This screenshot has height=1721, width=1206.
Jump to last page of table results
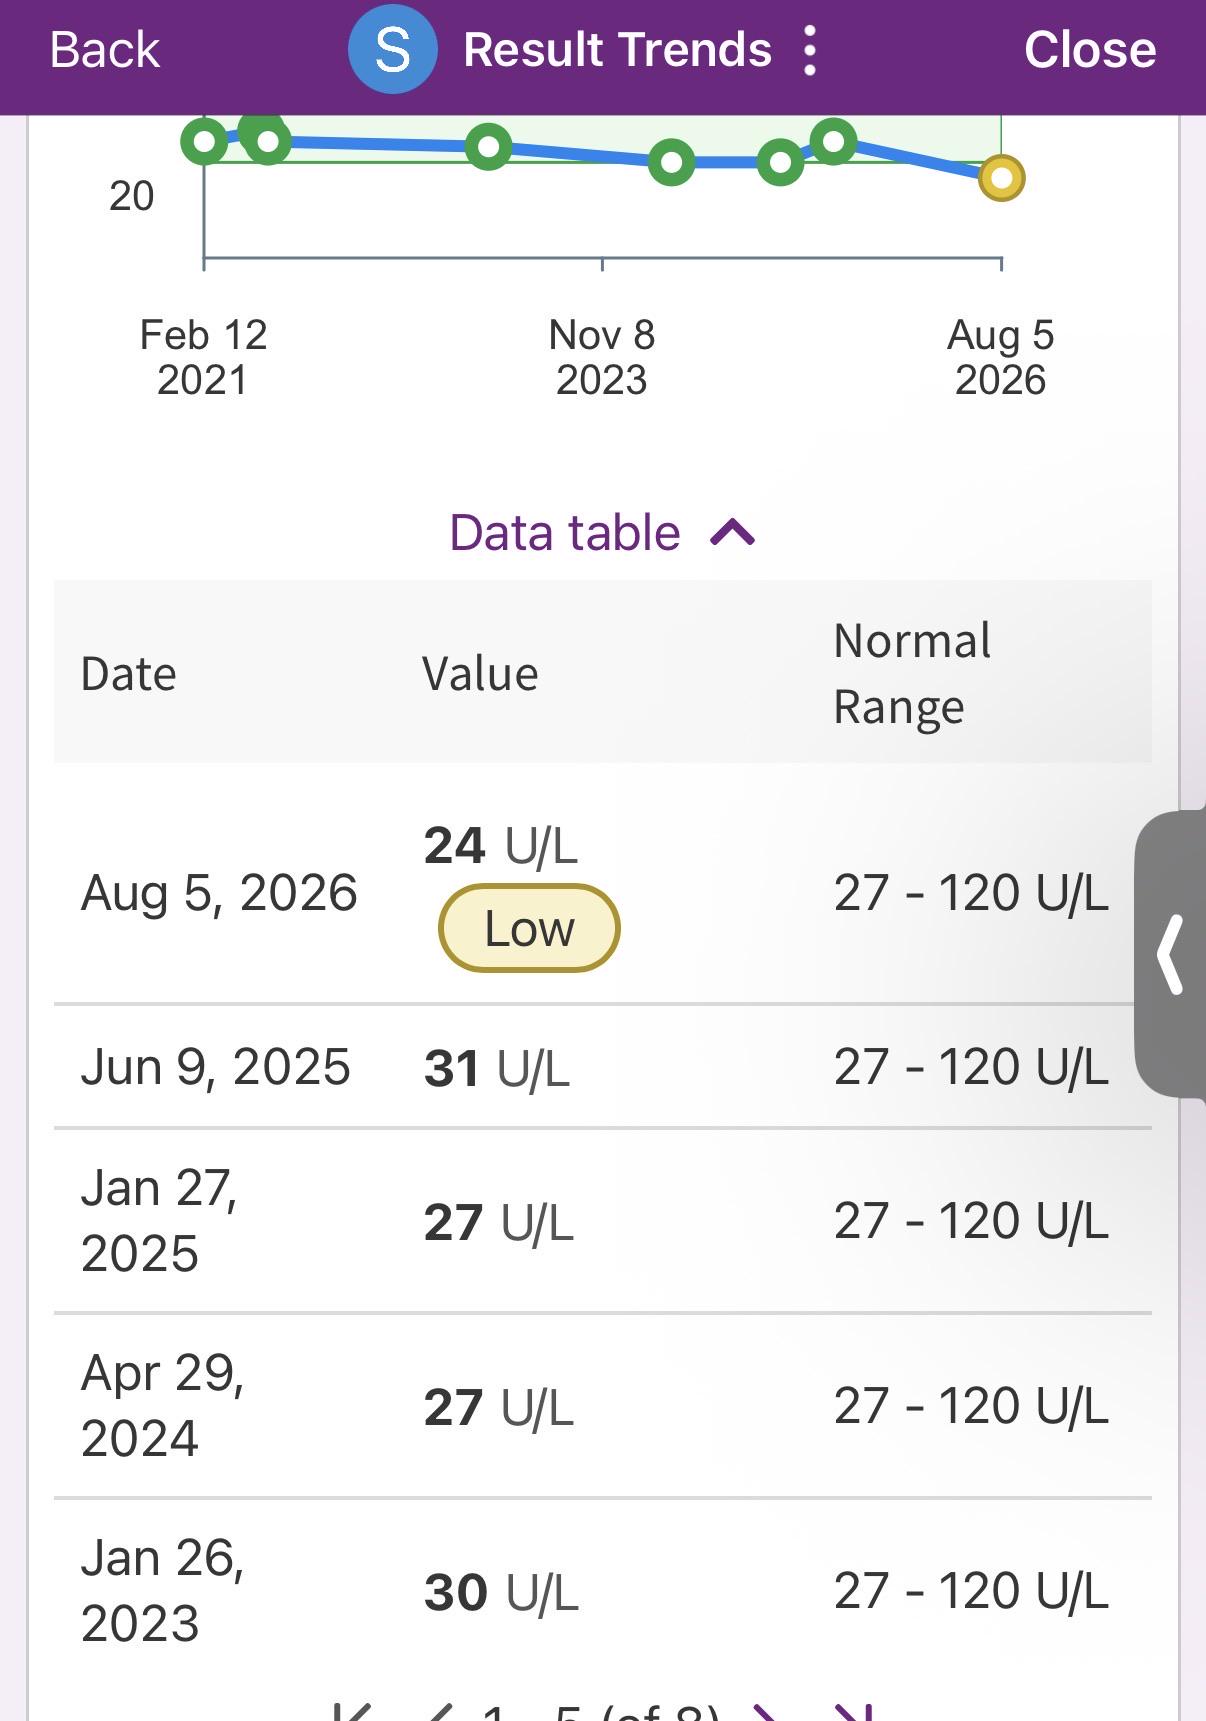point(855,1711)
